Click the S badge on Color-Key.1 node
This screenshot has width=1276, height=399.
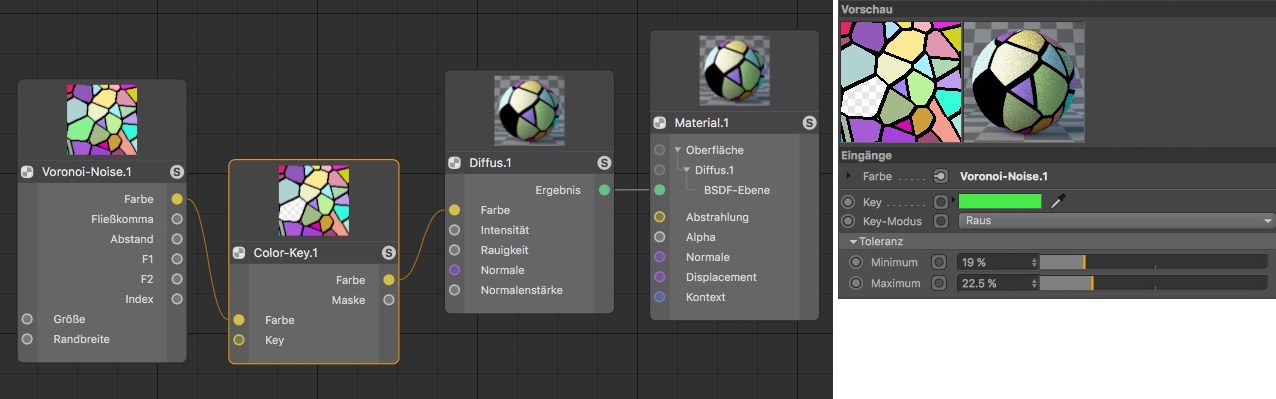tap(389, 253)
